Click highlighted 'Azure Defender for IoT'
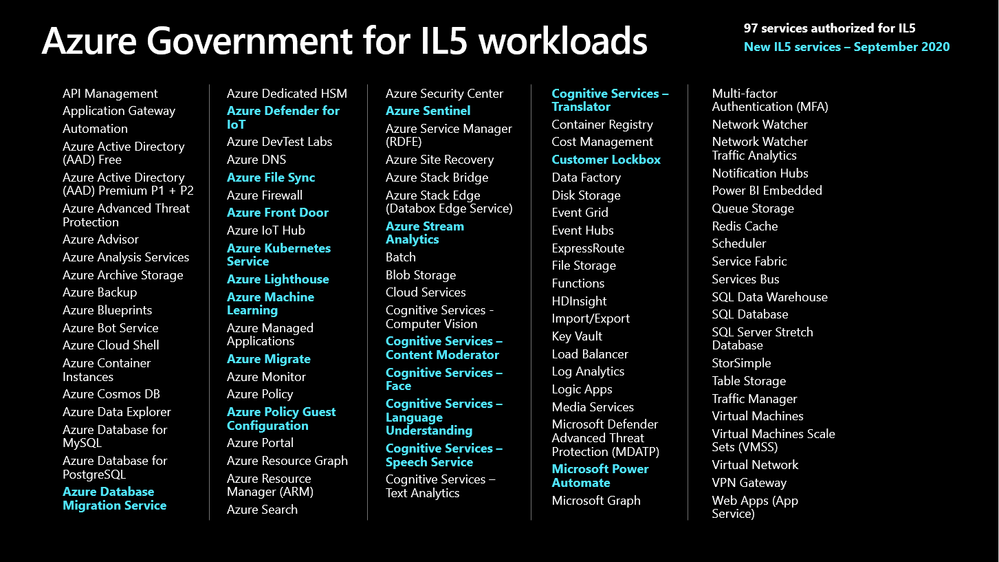 (283, 118)
